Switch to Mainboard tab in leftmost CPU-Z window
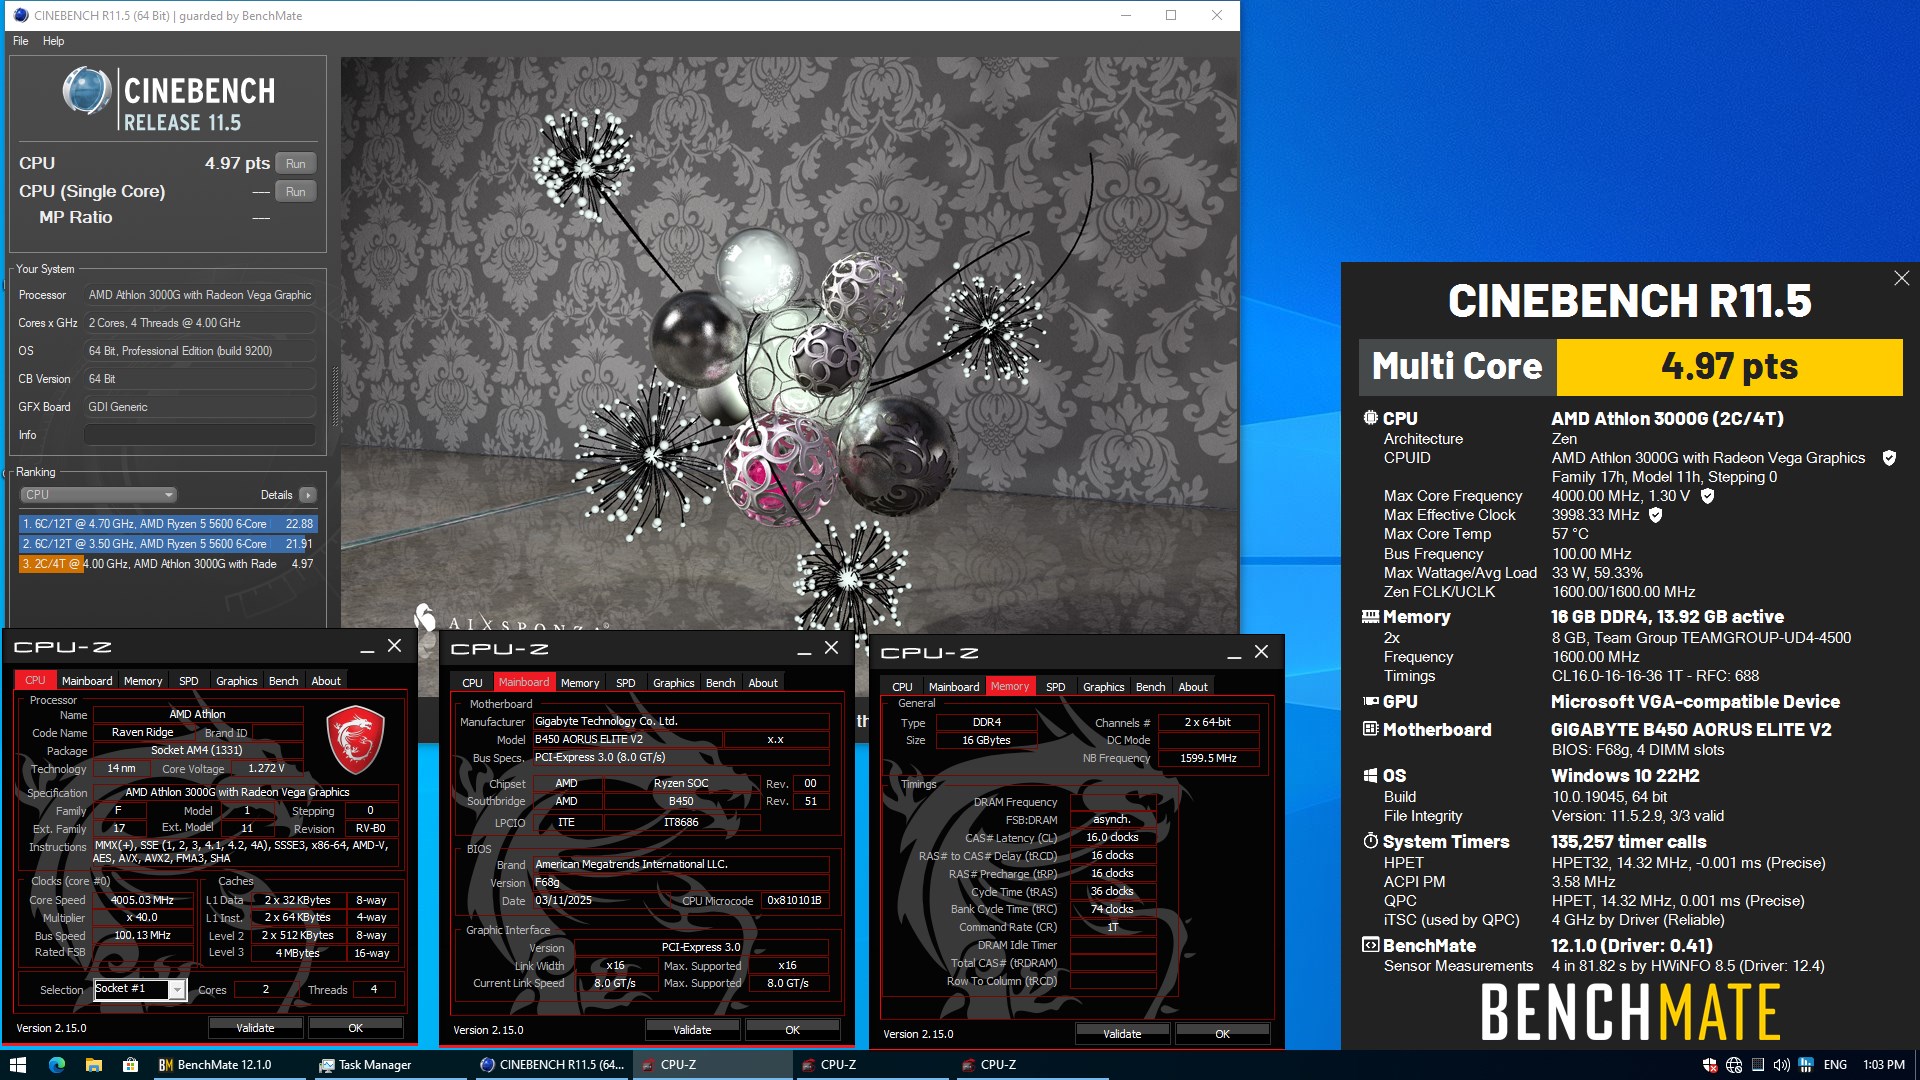 coord(87,681)
